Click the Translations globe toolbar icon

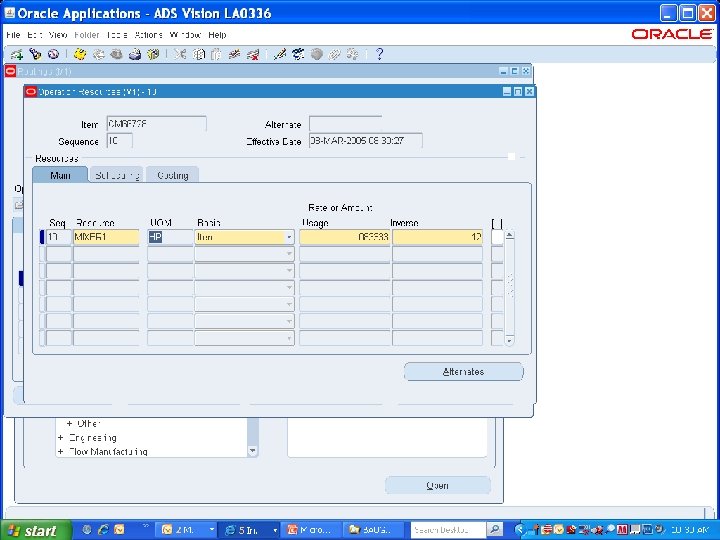[x=316, y=55]
